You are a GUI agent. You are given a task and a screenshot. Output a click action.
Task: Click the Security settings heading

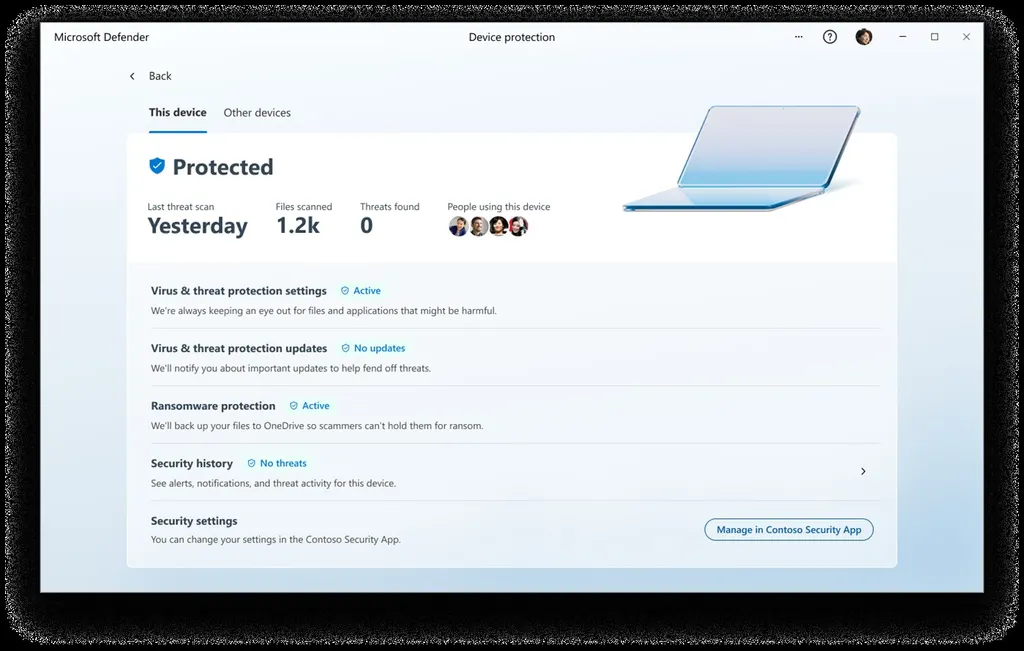click(x=194, y=520)
